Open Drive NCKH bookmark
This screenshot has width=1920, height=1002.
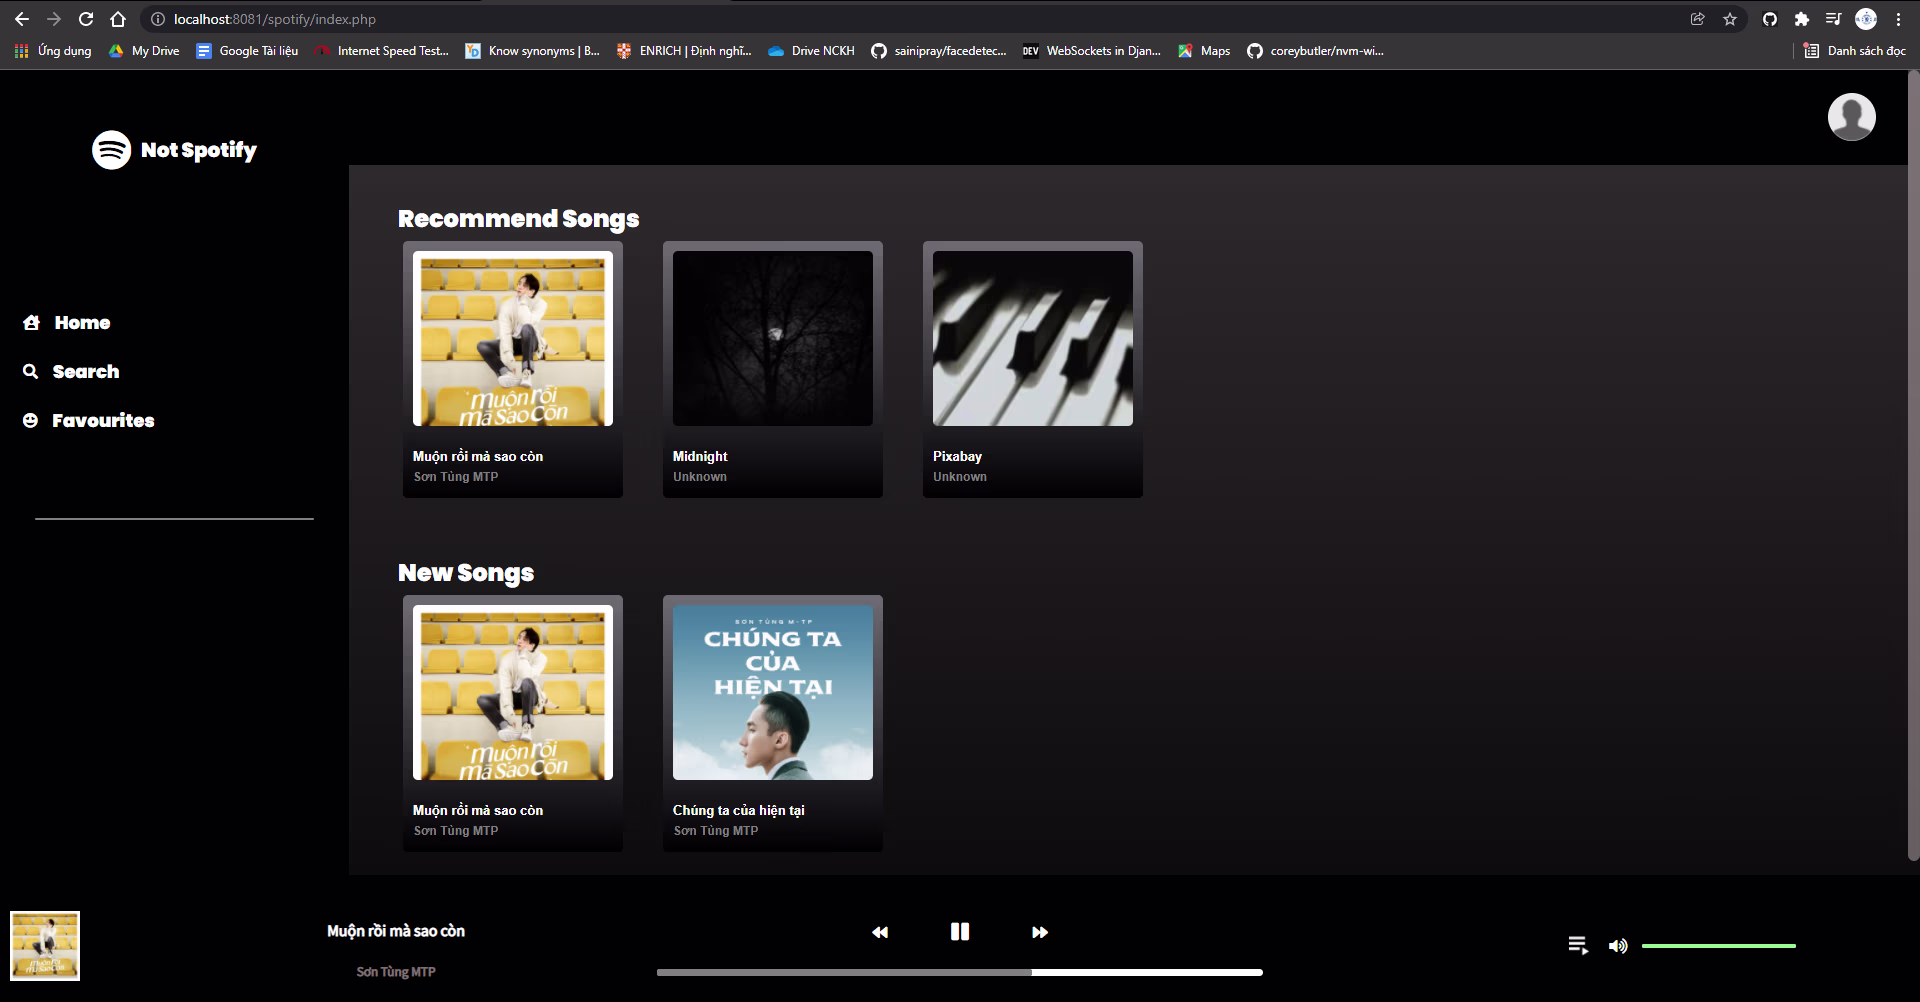pyautogui.click(x=811, y=51)
